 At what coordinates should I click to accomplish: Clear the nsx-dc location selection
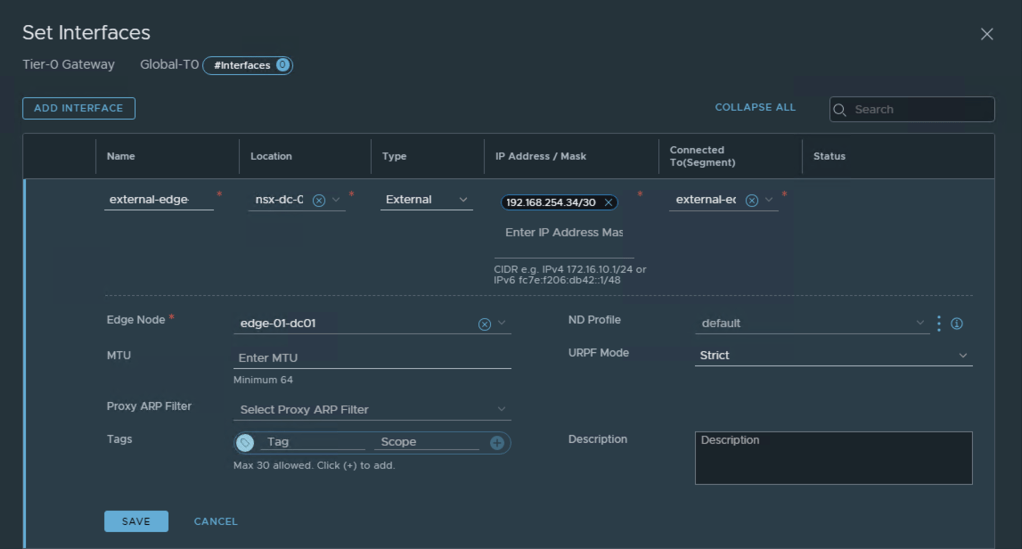coord(319,200)
